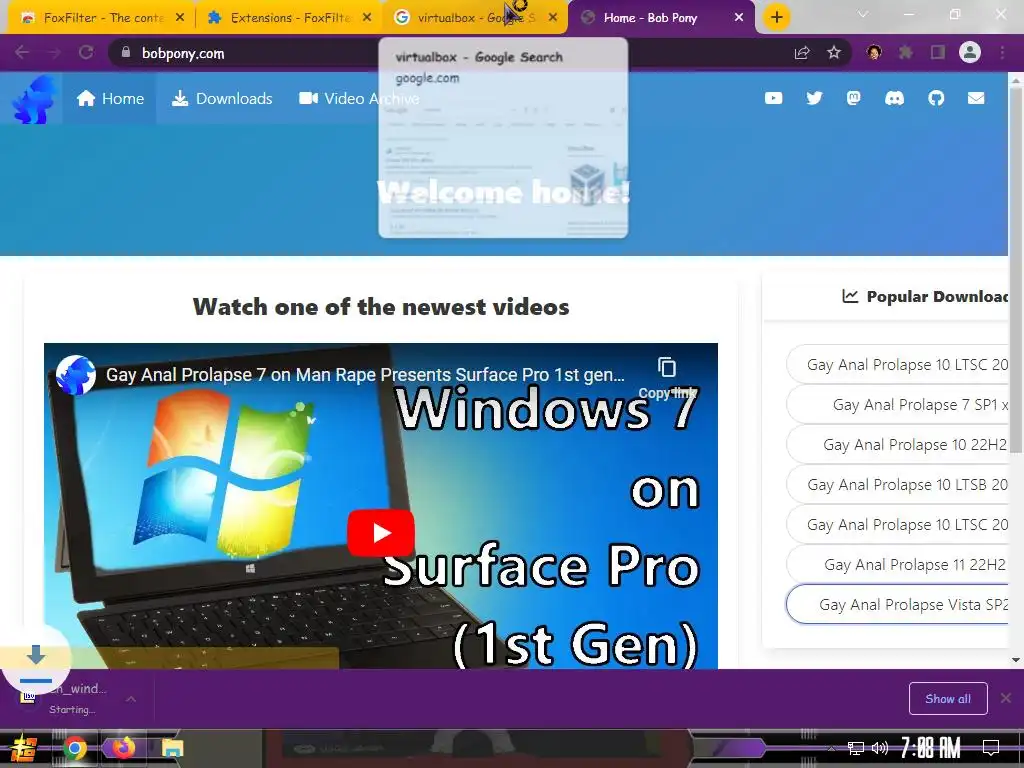Click the video title text above the thumbnail

pos(365,375)
